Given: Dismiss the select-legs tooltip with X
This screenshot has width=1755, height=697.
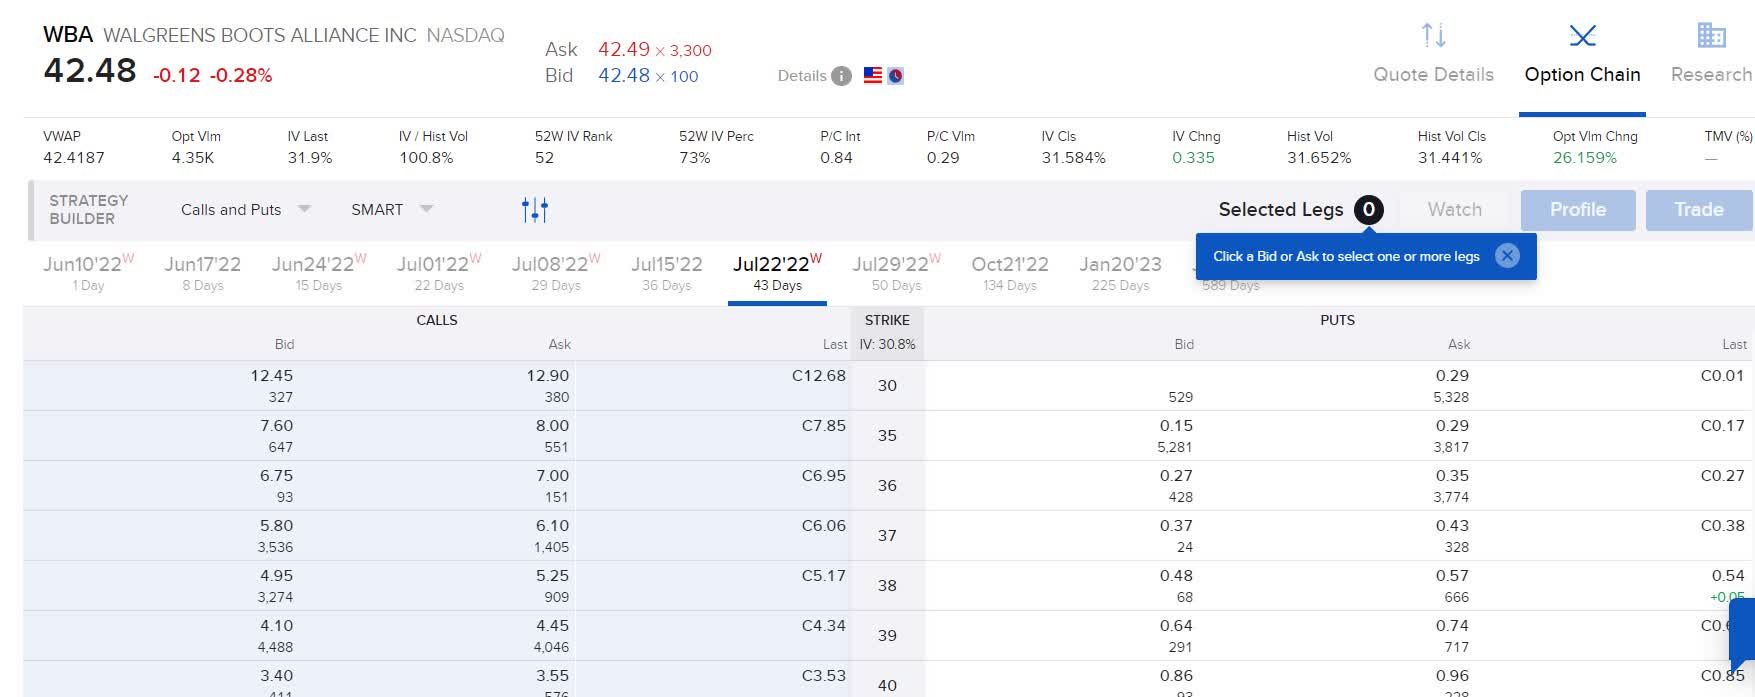Looking at the screenshot, I should pos(1507,256).
